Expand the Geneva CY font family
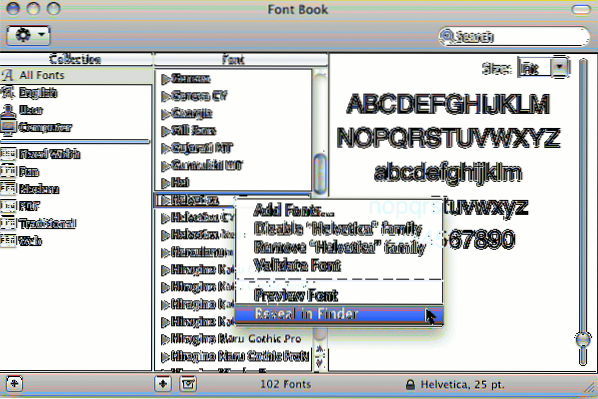Screen dimensions: 598x399 165,97
